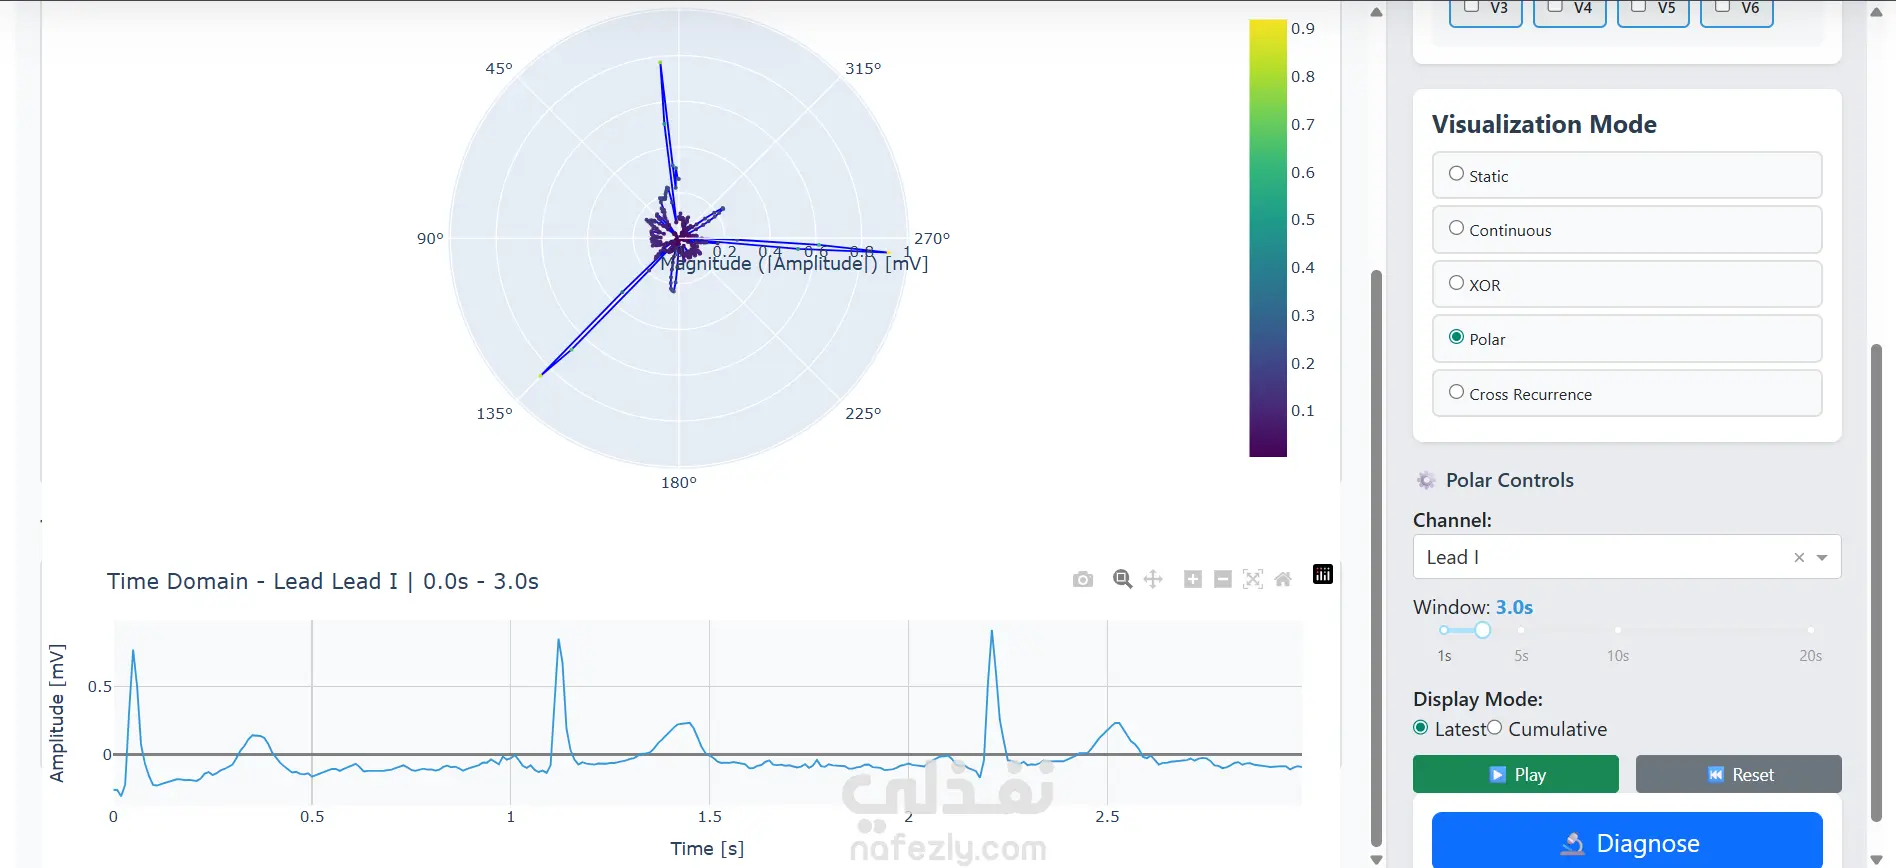Select the zoom tool in plot toolbar
Viewport: 1896px width, 868px height.
(x=1122, y=579)
